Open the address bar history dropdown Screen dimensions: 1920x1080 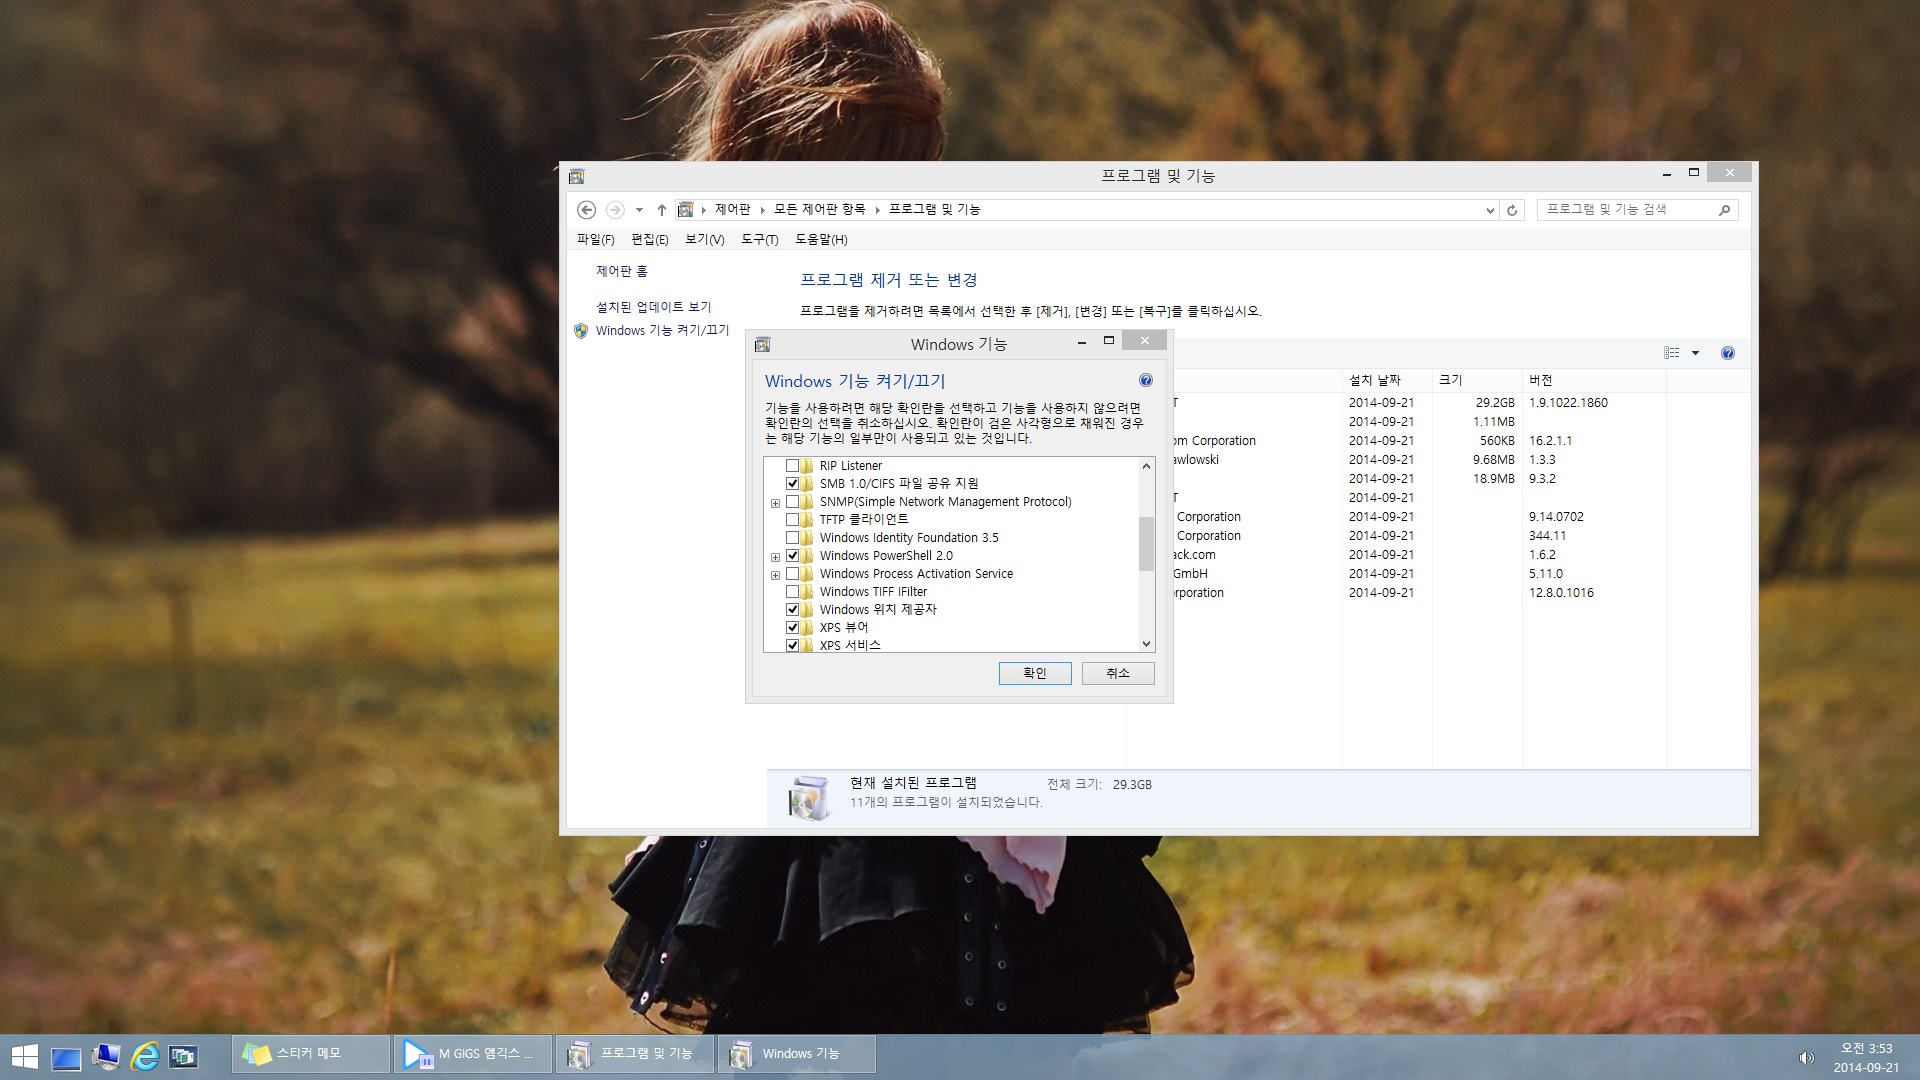tap(1490, 210)
